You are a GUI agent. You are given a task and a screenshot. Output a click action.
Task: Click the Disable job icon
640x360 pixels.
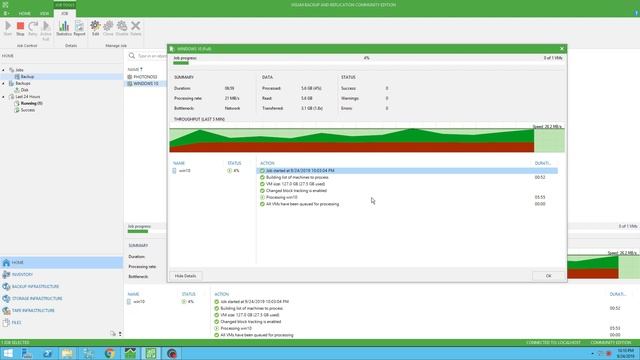(122, 29)
